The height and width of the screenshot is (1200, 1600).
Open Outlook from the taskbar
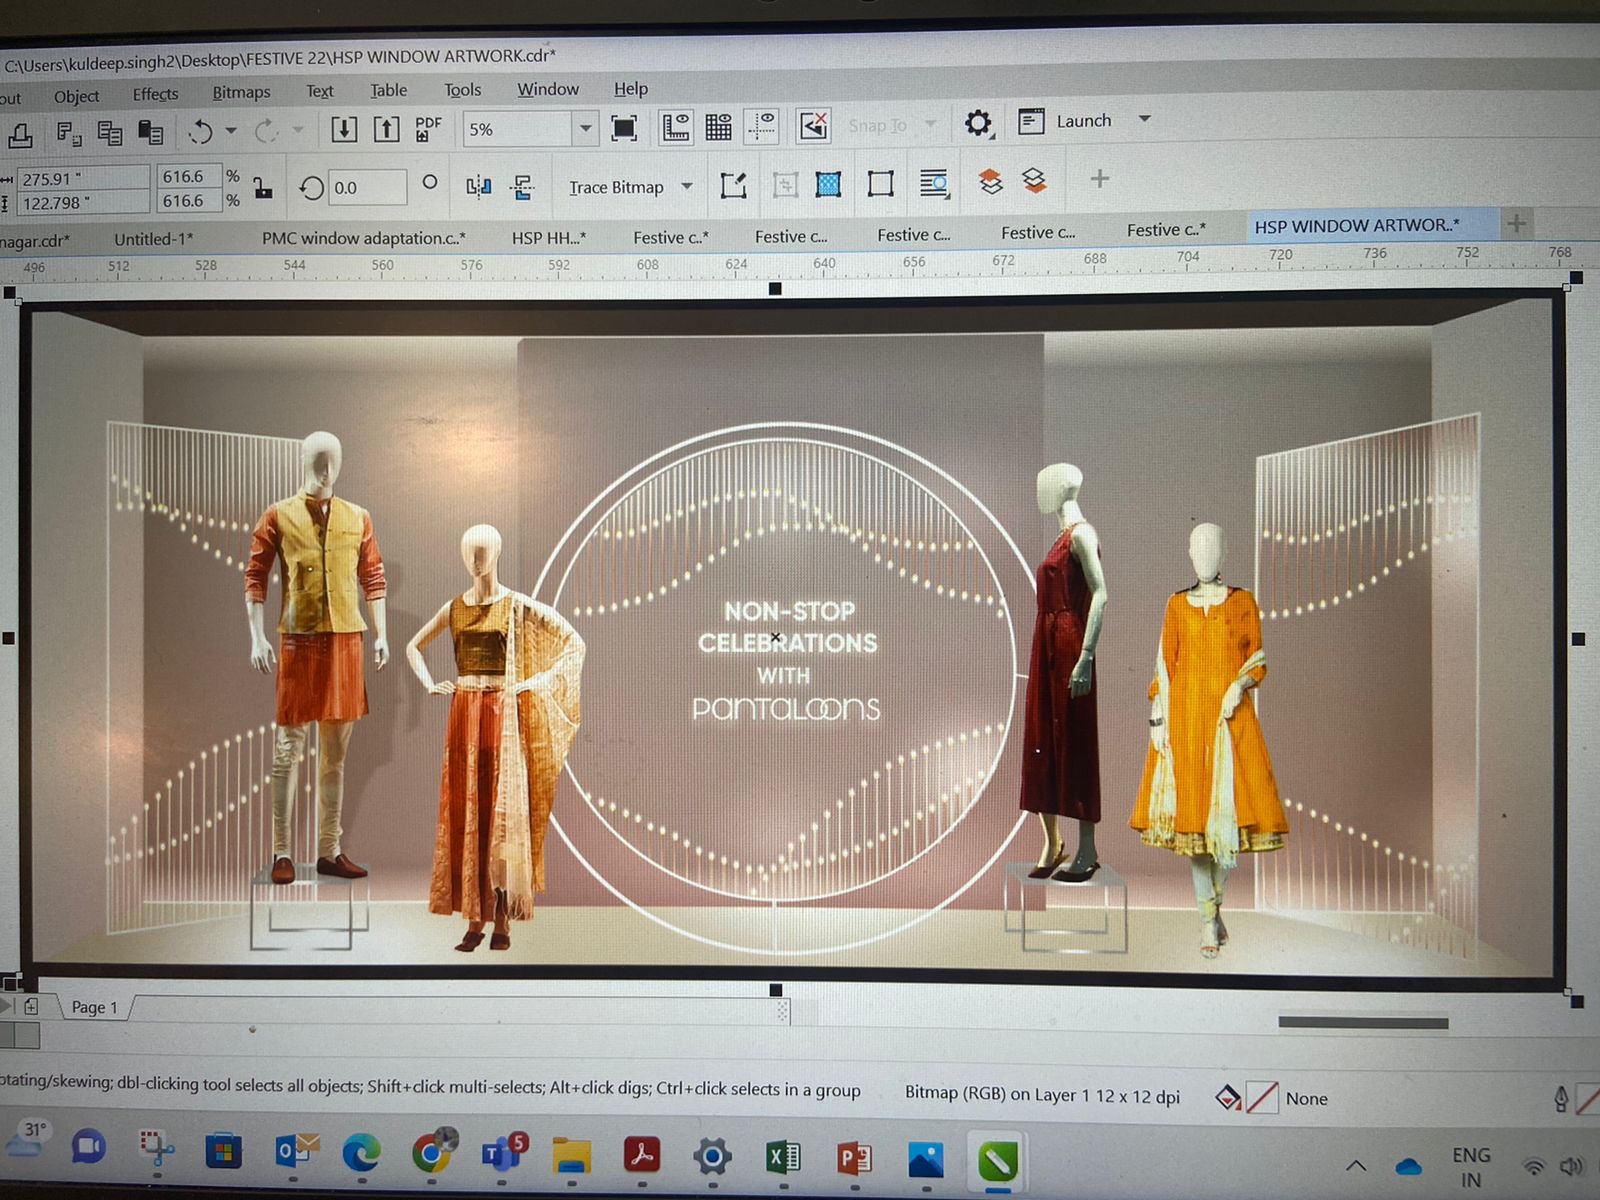point(296,1153)
